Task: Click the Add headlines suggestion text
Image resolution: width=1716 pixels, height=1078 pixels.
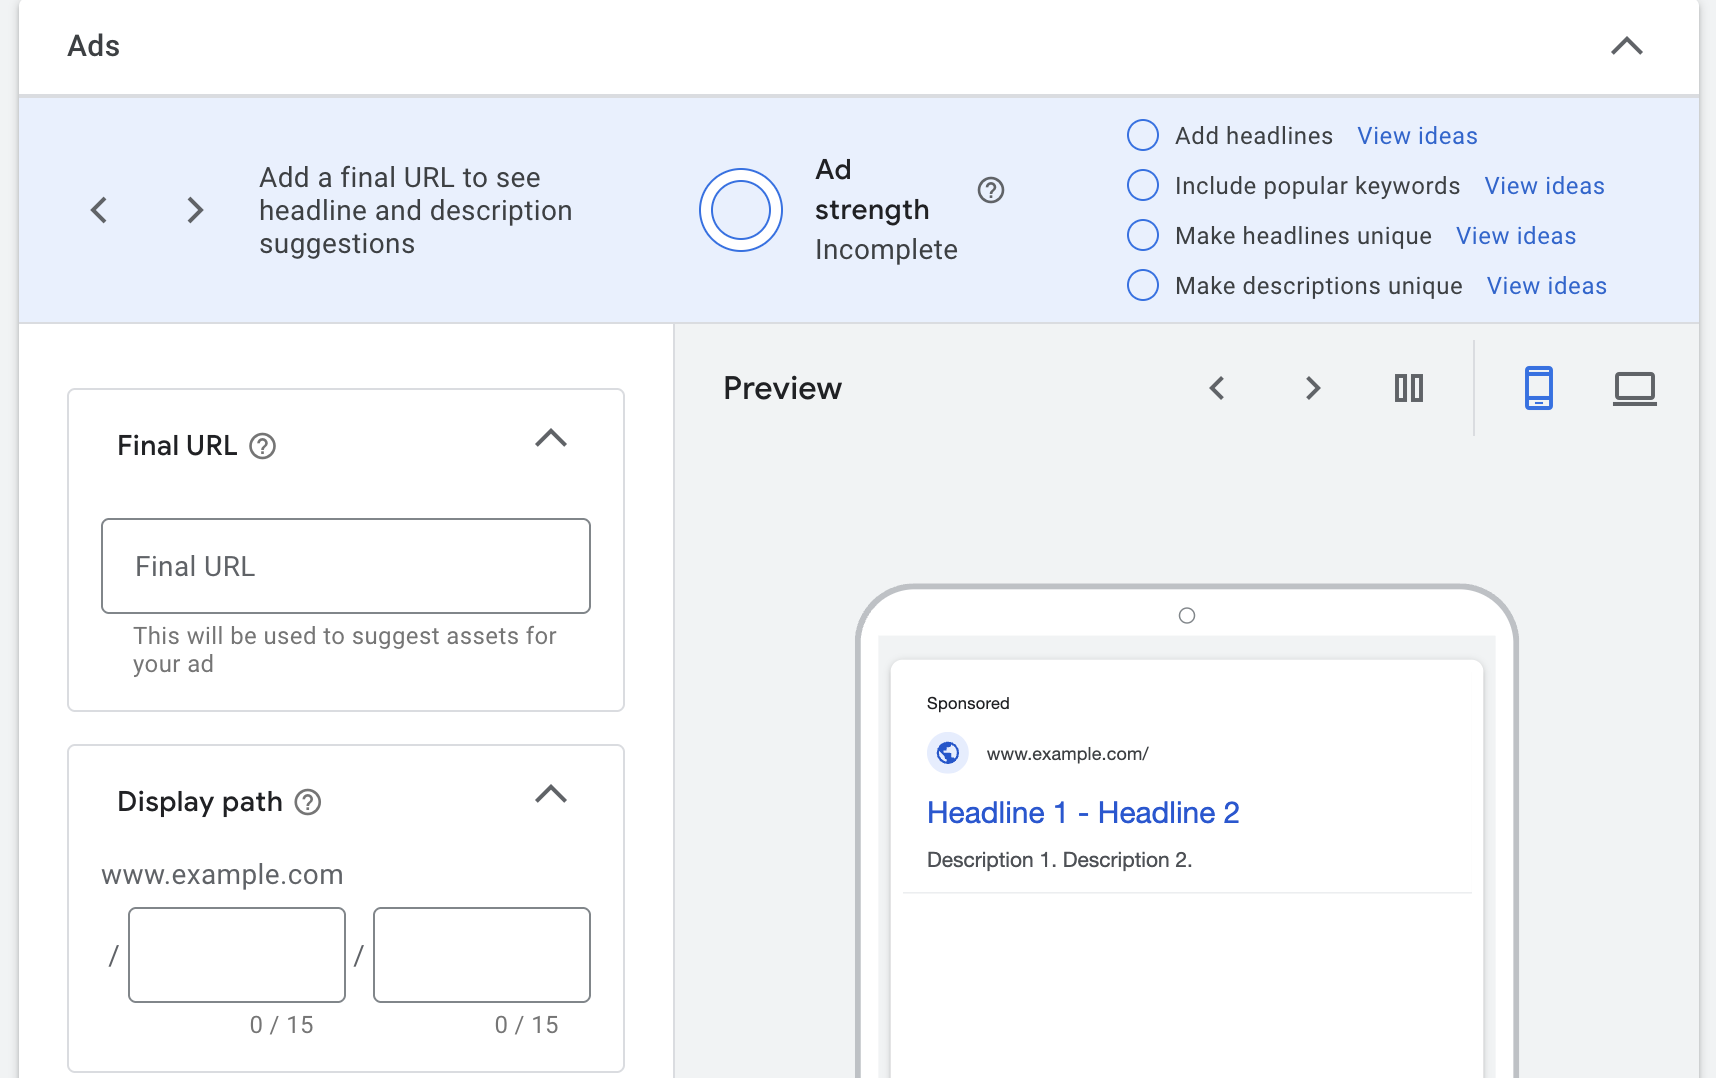Action: coord(1254,136)
